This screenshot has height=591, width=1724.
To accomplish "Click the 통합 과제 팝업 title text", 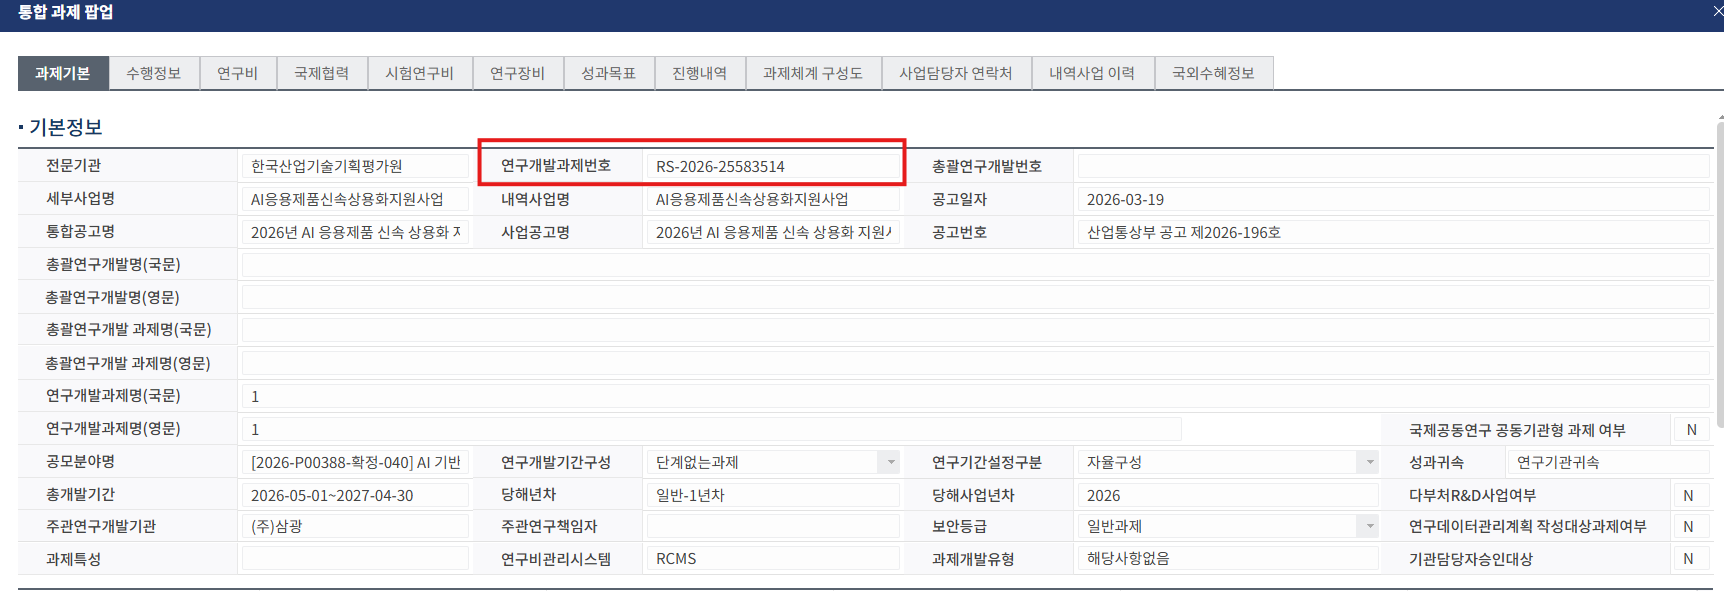I will [66, 12].
